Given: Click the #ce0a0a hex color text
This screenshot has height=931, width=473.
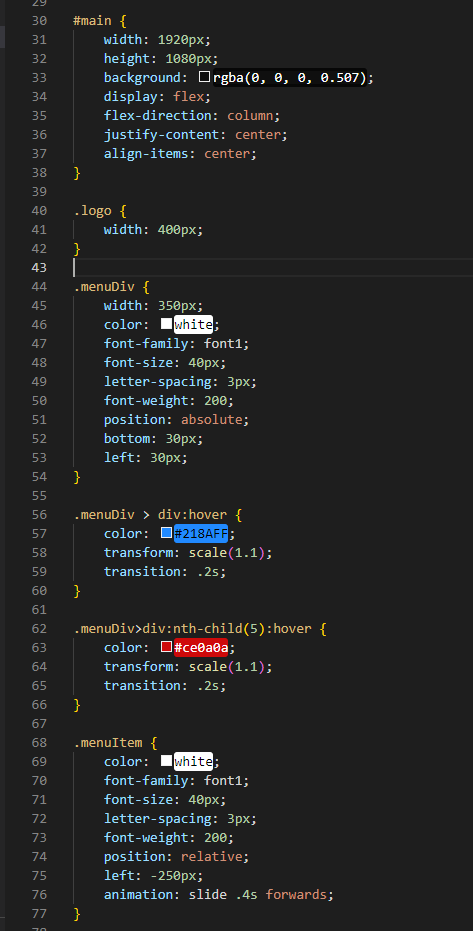Looking at the screenshot, I should tap(201, 648).
